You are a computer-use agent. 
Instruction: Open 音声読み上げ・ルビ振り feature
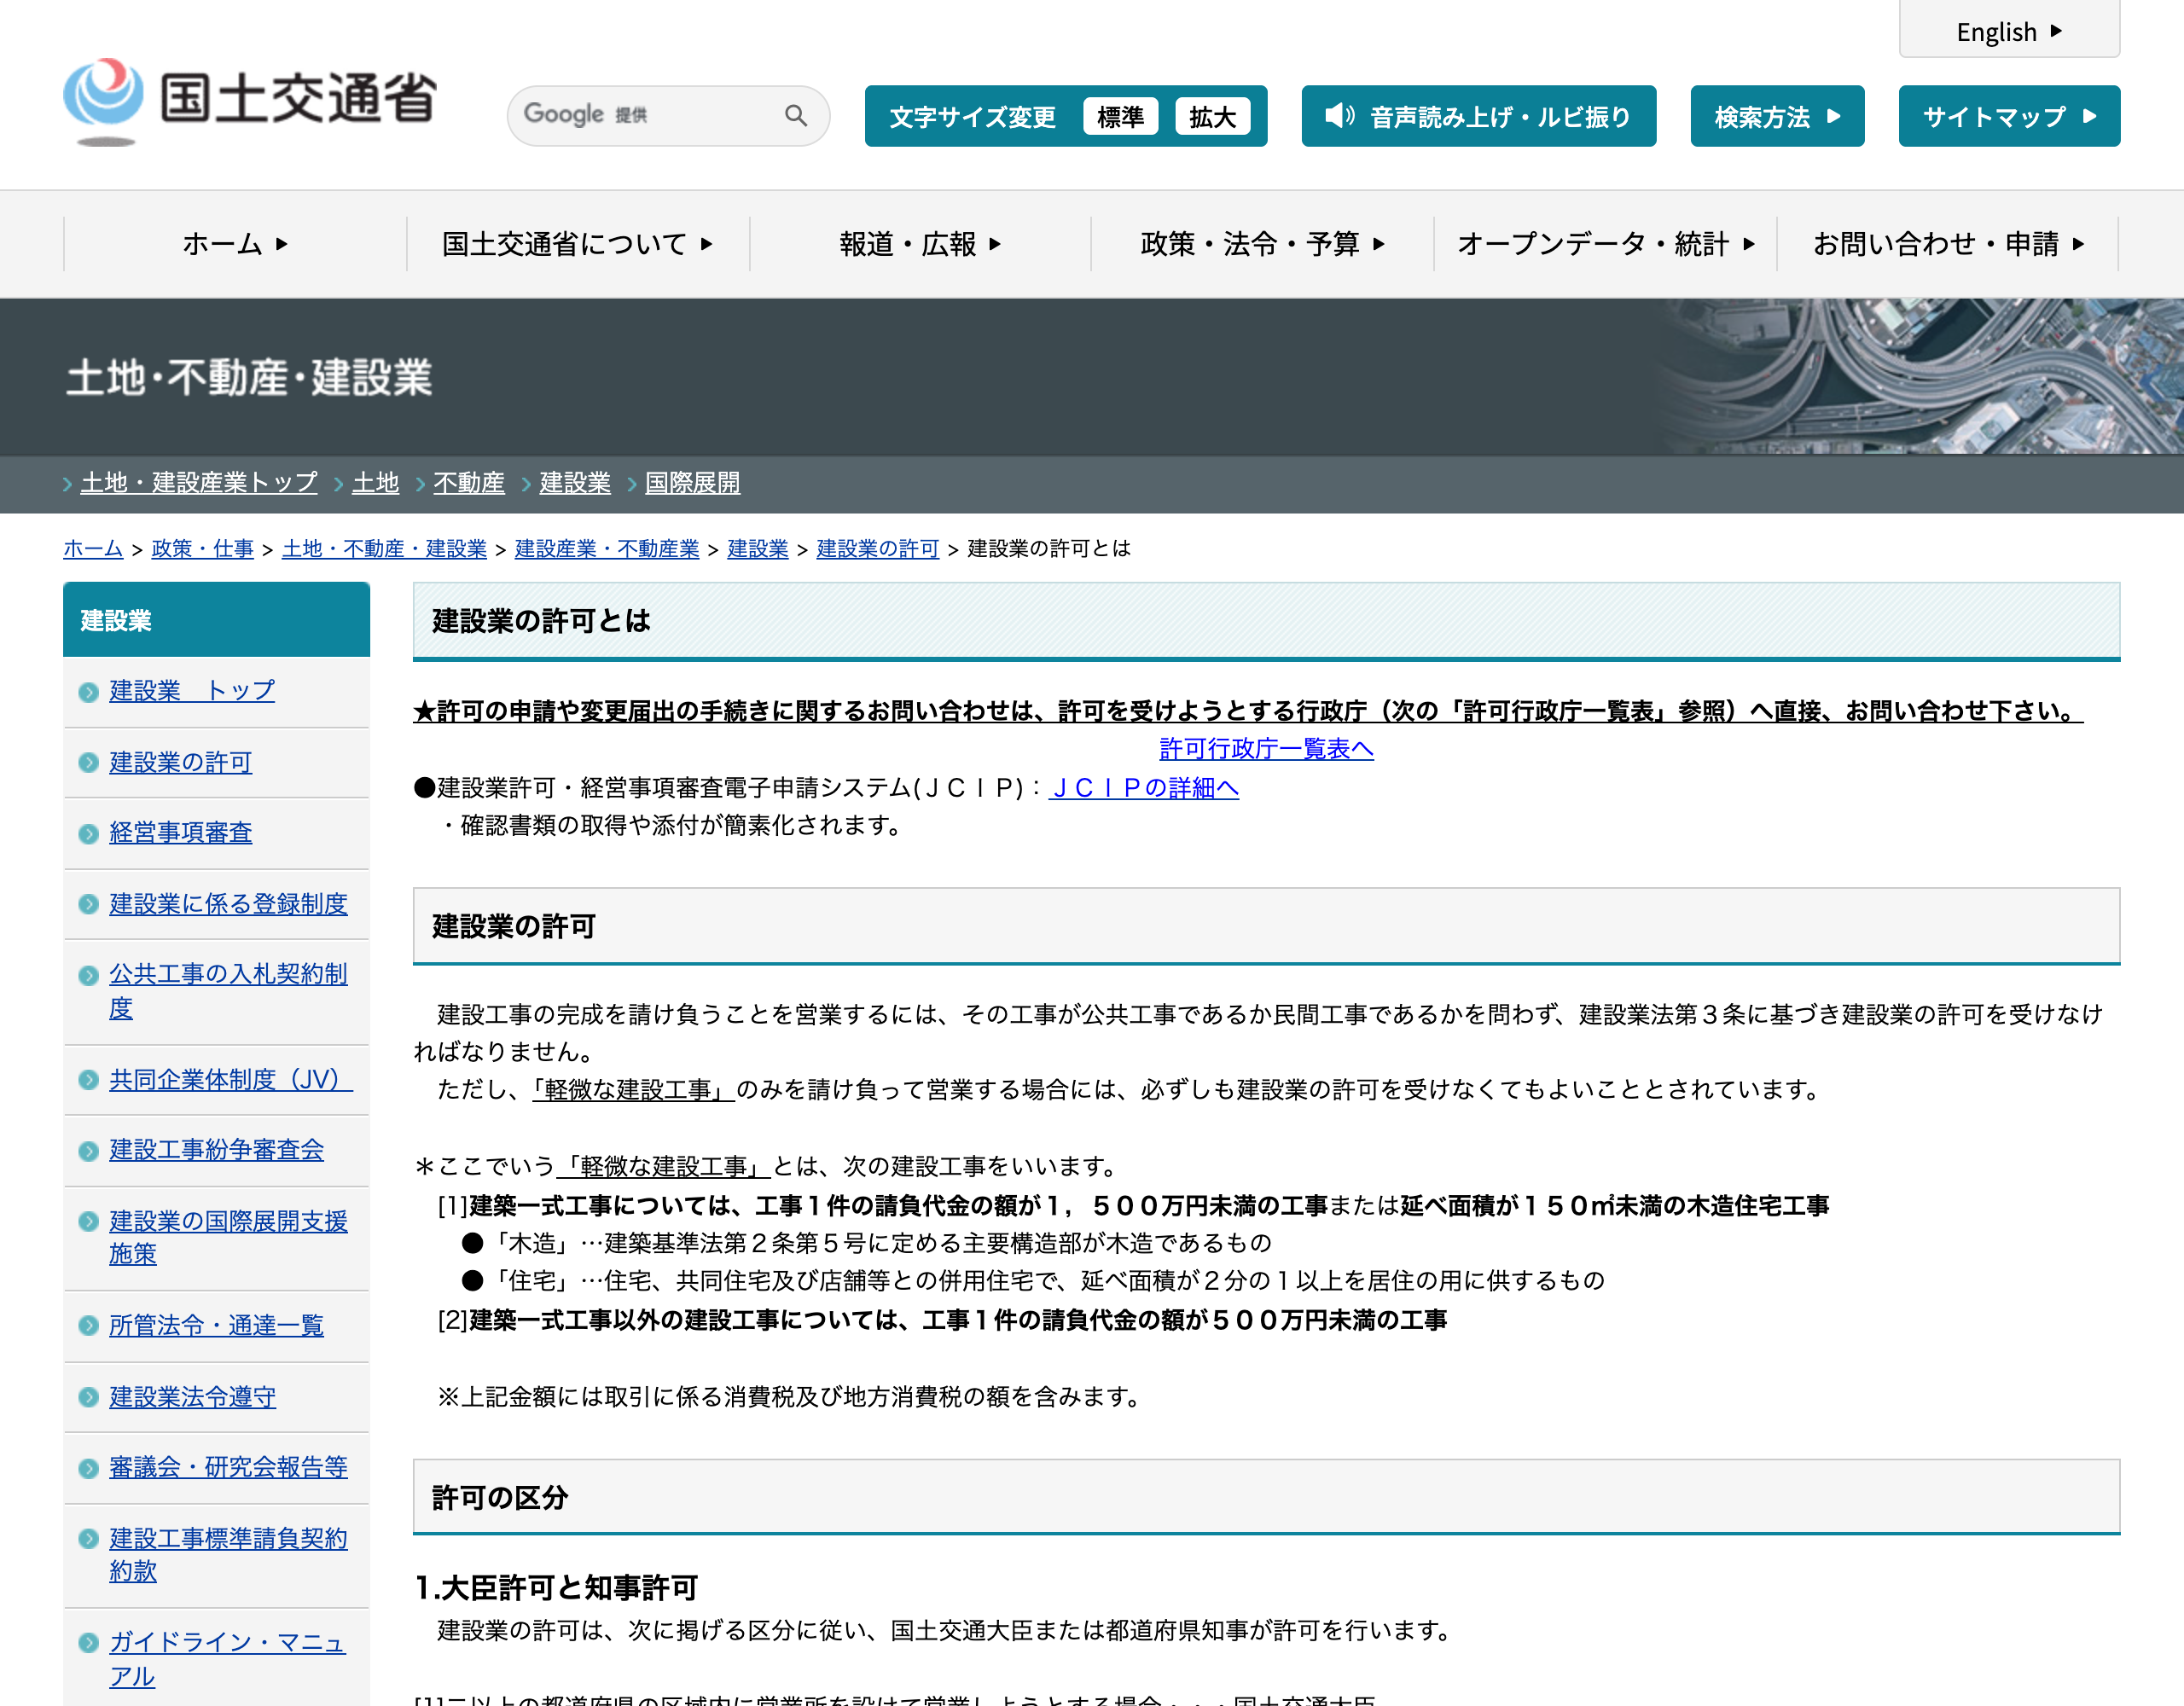click(x=1479, y=116)
